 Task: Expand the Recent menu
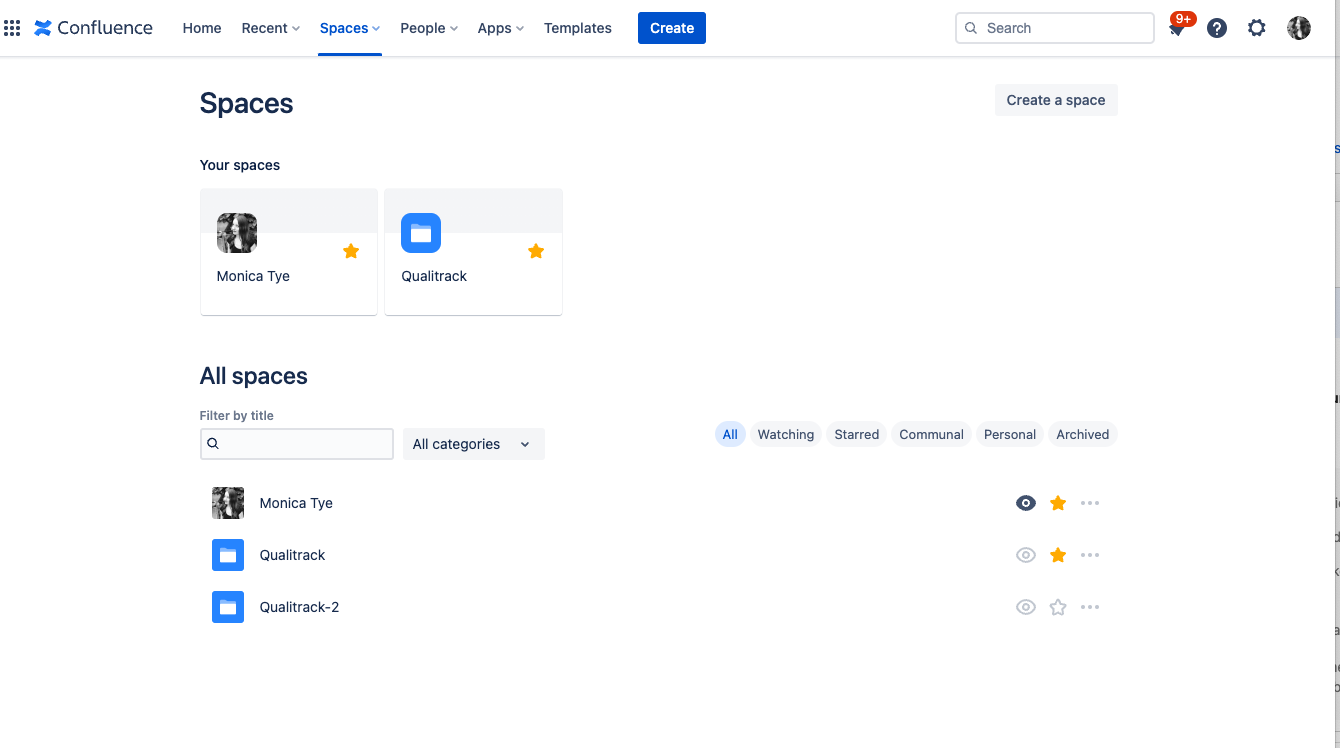(270, 28)
